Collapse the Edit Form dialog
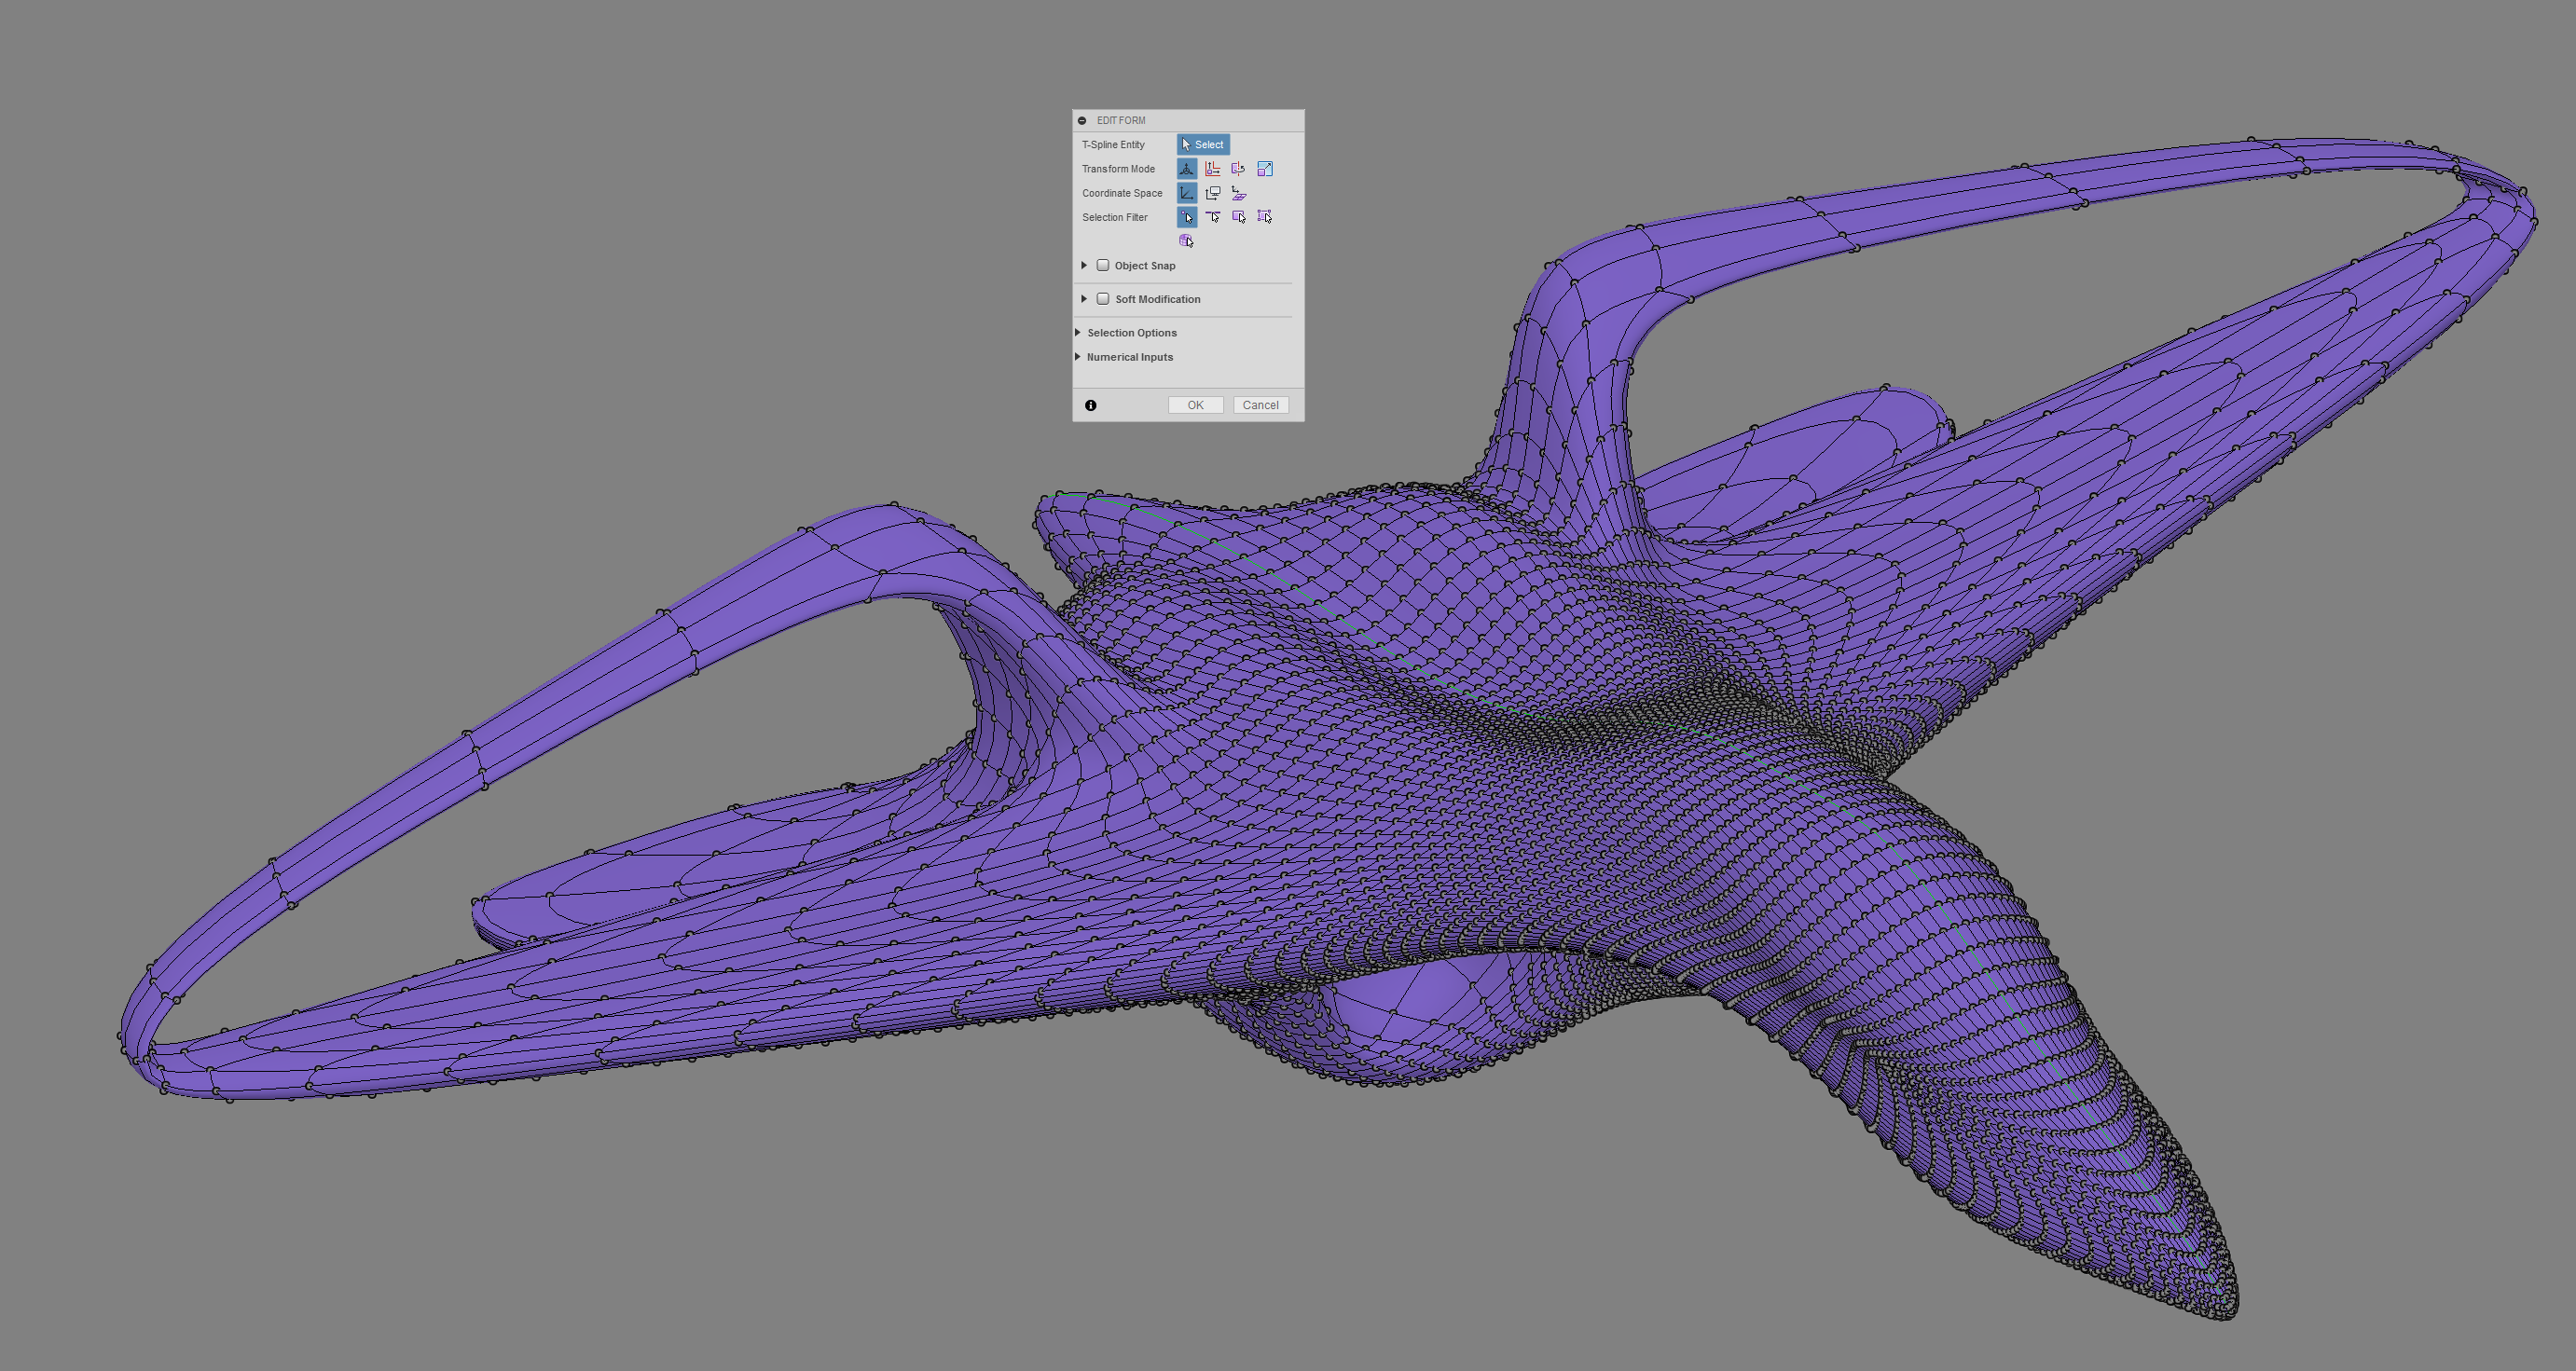This screenshot has width=2576, height=1371. point(1082,120)
